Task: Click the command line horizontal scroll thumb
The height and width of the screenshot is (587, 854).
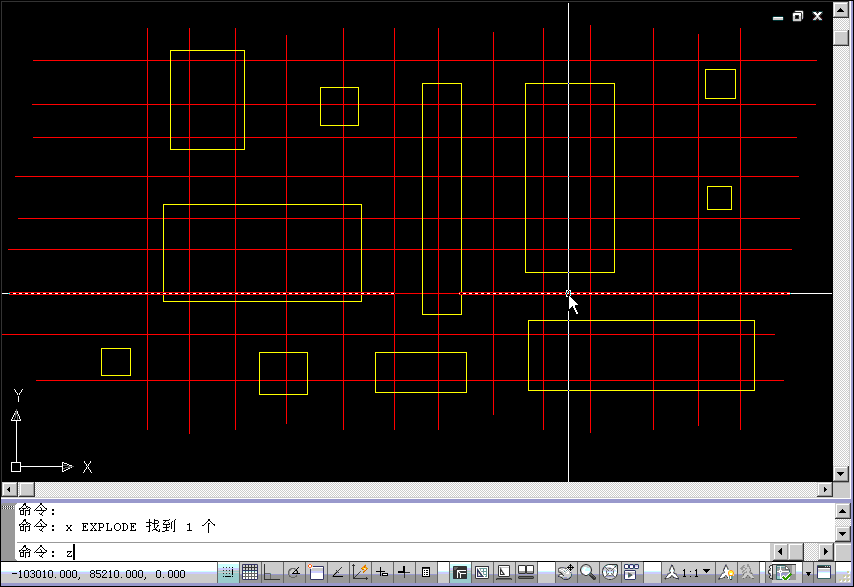Action: (796, 552)
